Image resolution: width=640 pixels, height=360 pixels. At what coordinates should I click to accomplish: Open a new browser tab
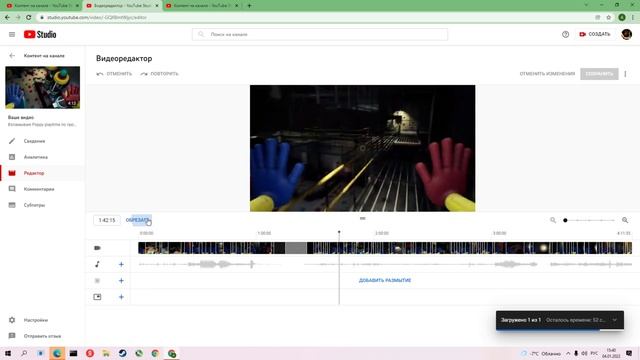coord(249,6)
